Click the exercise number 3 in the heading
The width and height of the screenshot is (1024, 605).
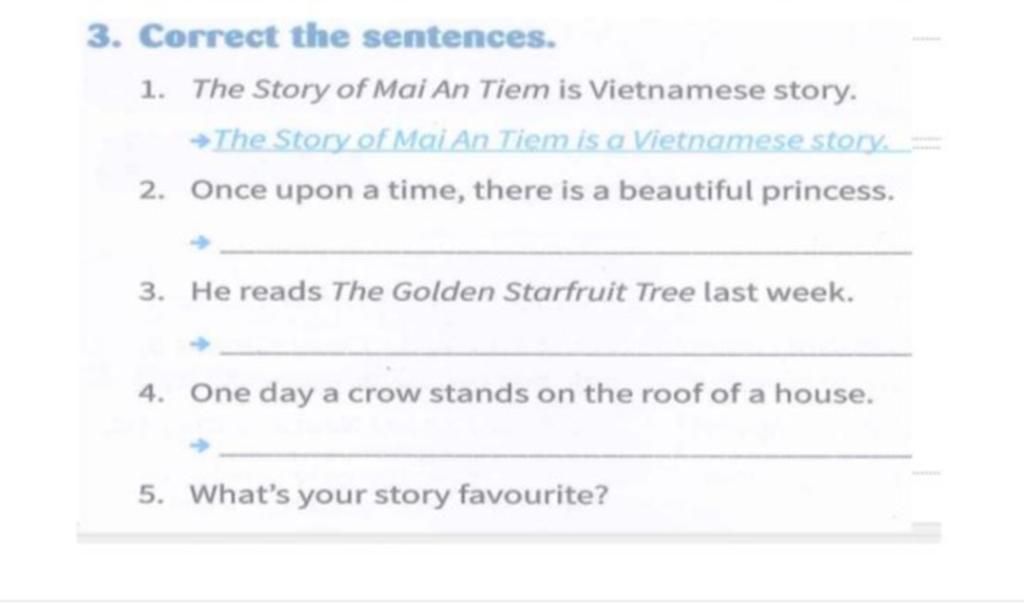98,37
